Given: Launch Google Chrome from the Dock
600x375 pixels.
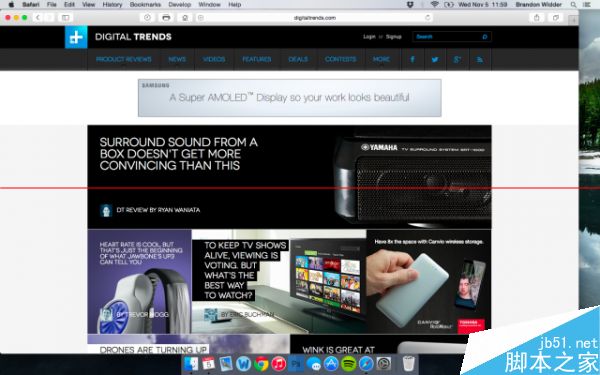Looking at the screenshot, I should [x=261, y=364].
